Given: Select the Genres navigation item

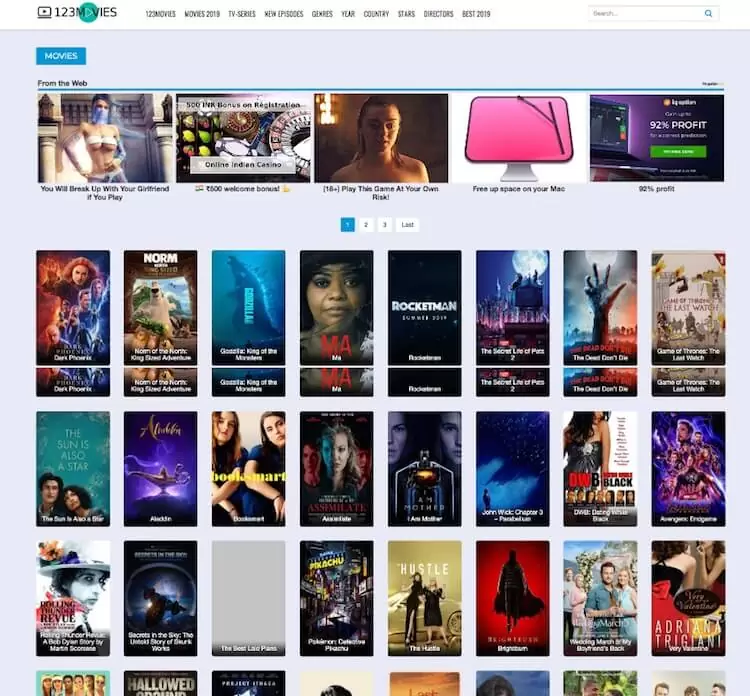Looking at the screenshot, I should pyautogui.click(x=322, y=14).
